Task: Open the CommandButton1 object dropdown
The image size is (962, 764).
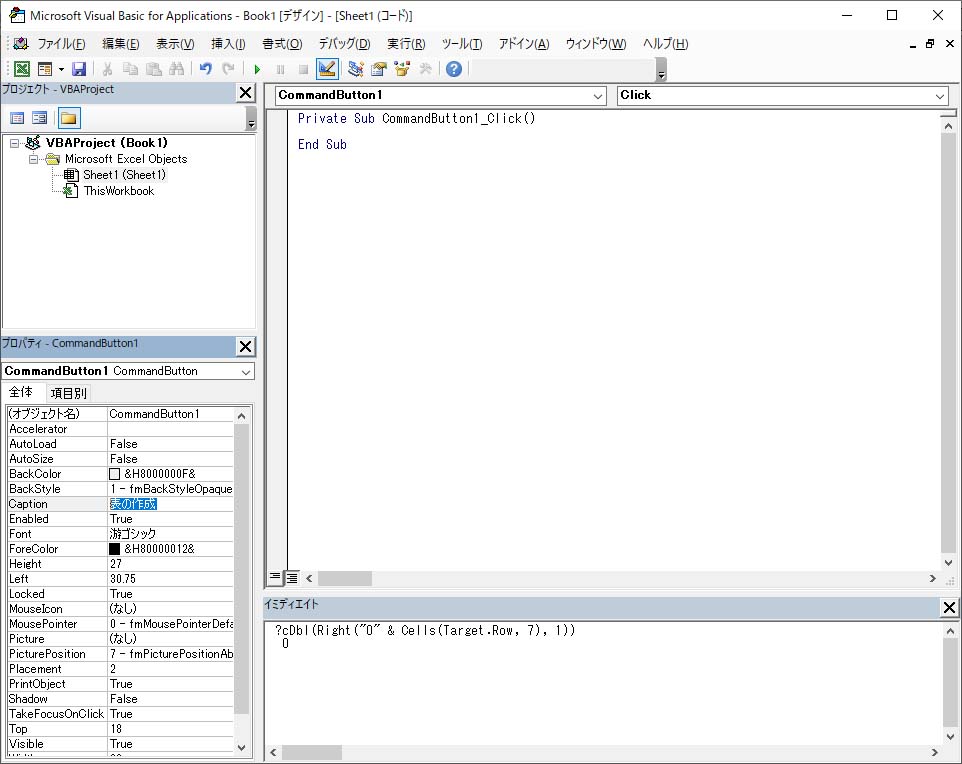Action: point(598,96)
